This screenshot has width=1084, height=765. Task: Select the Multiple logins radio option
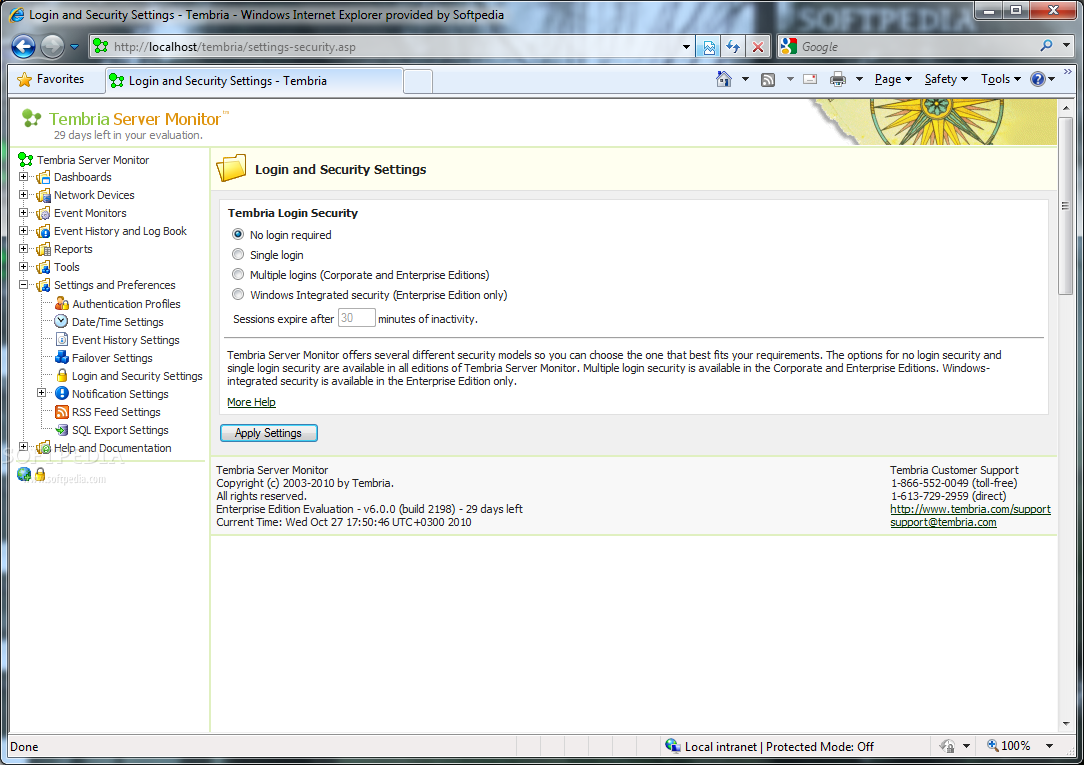tap(238, 274)
